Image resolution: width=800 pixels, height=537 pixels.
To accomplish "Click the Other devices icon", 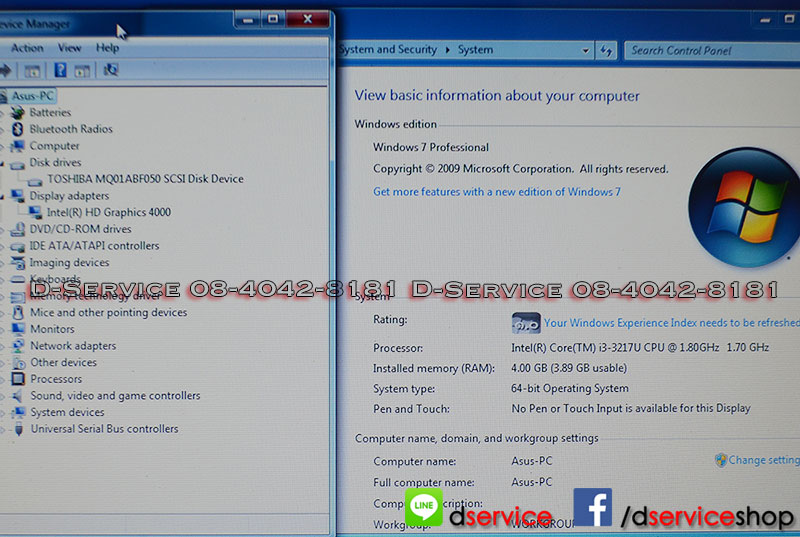I will point(18,363).
